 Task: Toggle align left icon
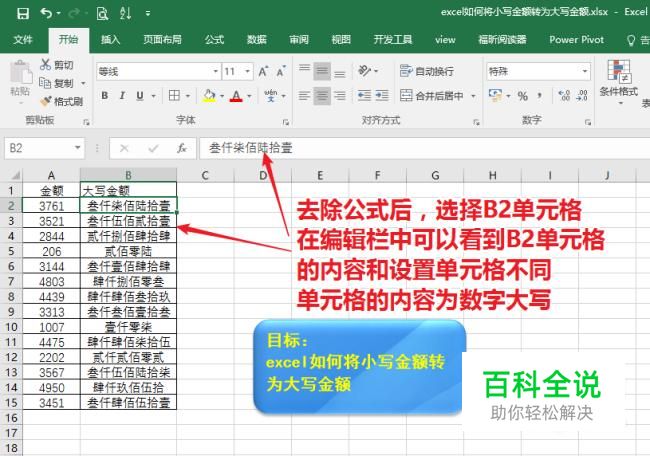click(304, 96)
